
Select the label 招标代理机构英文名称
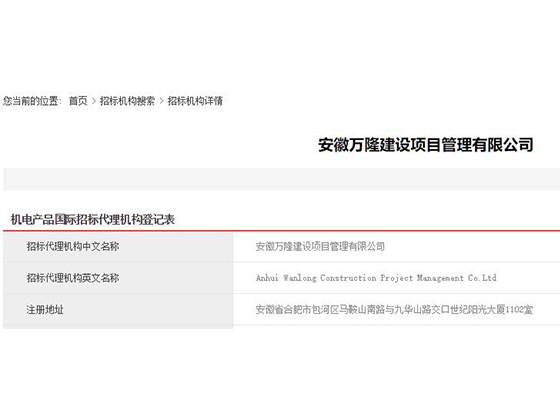pyautogui.click(x=73, y=278)
